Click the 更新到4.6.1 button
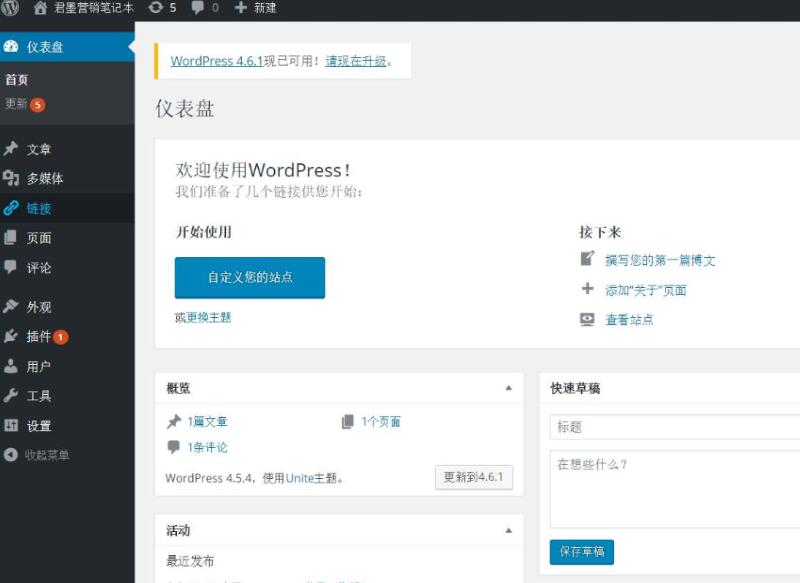 [x=474, y=477]
